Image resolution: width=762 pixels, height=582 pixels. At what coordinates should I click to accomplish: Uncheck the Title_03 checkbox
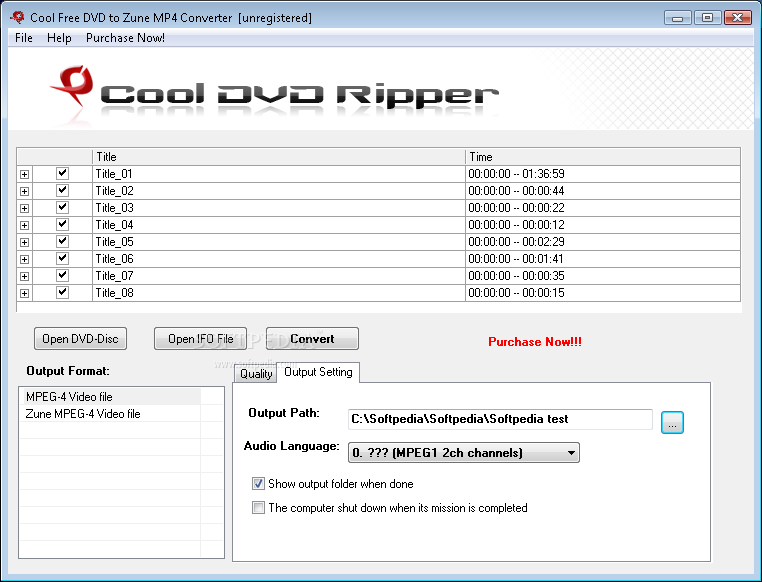coord(62,207)
